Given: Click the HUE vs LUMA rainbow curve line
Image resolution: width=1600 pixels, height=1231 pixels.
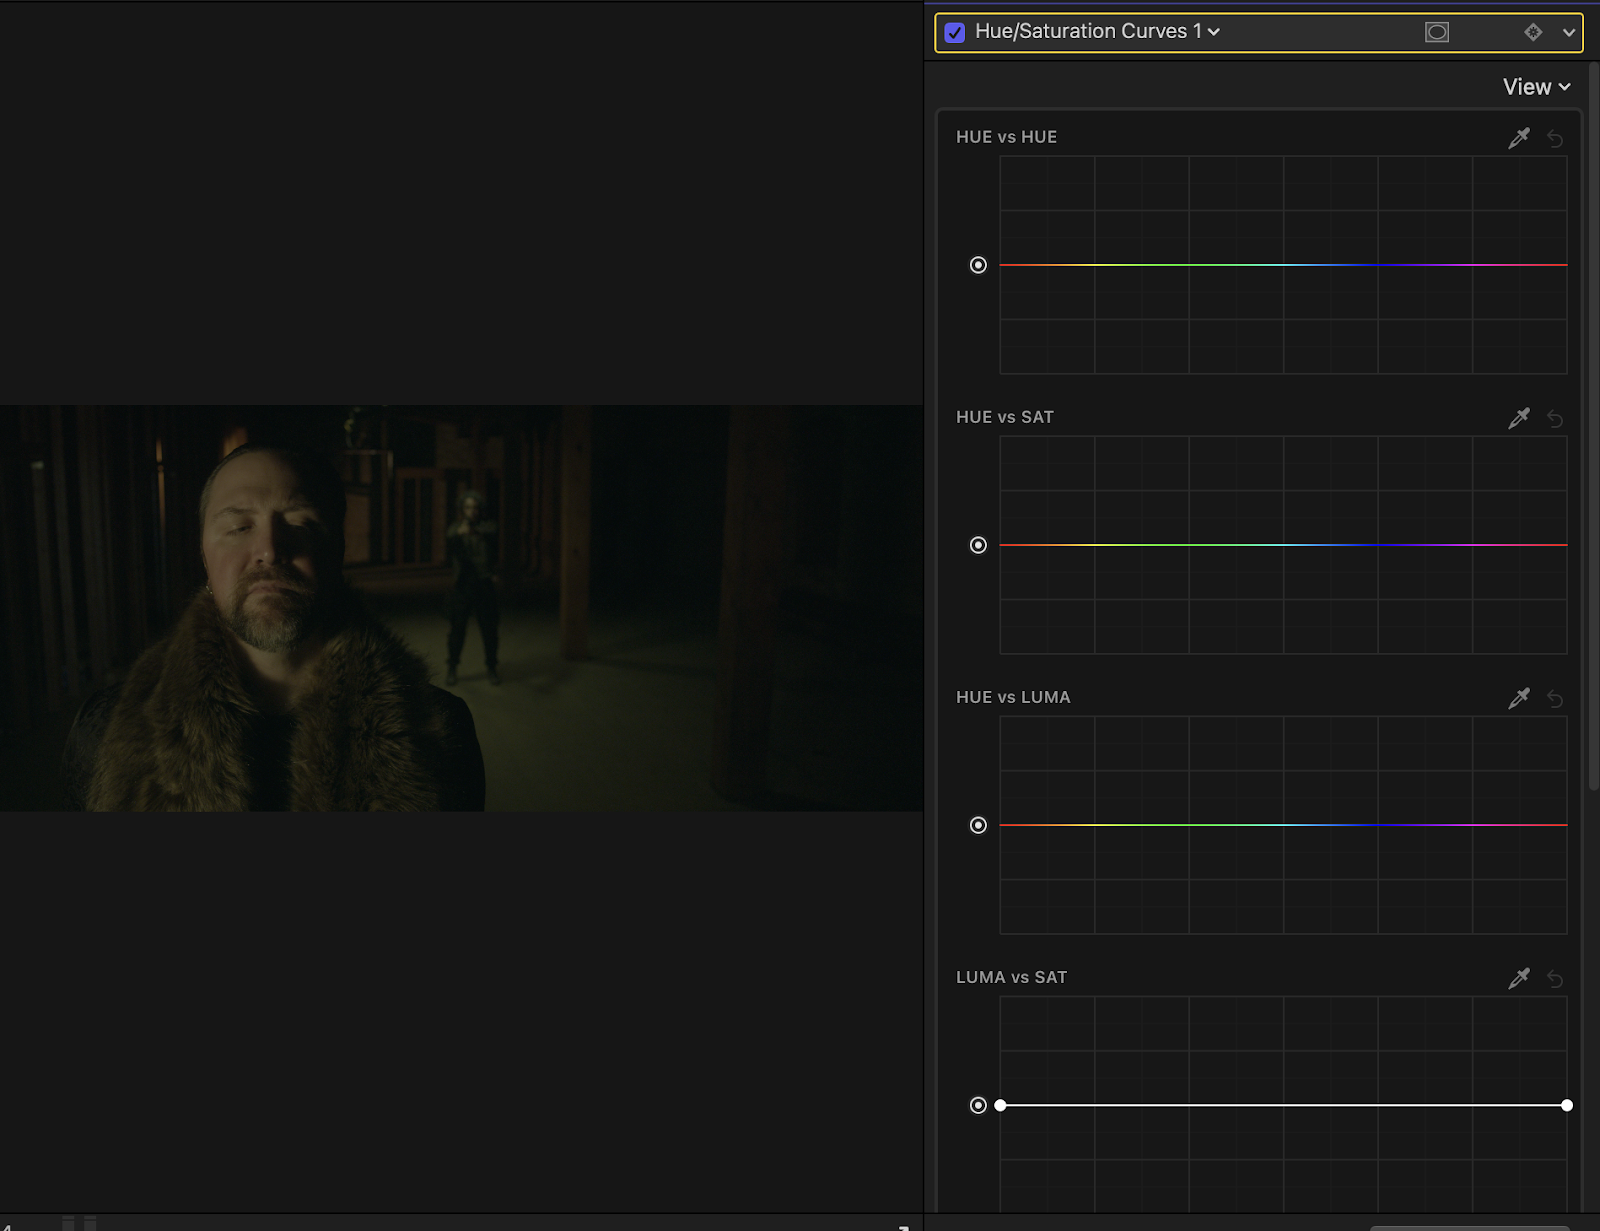Looking at the screenshot, I should (1283, 825).
